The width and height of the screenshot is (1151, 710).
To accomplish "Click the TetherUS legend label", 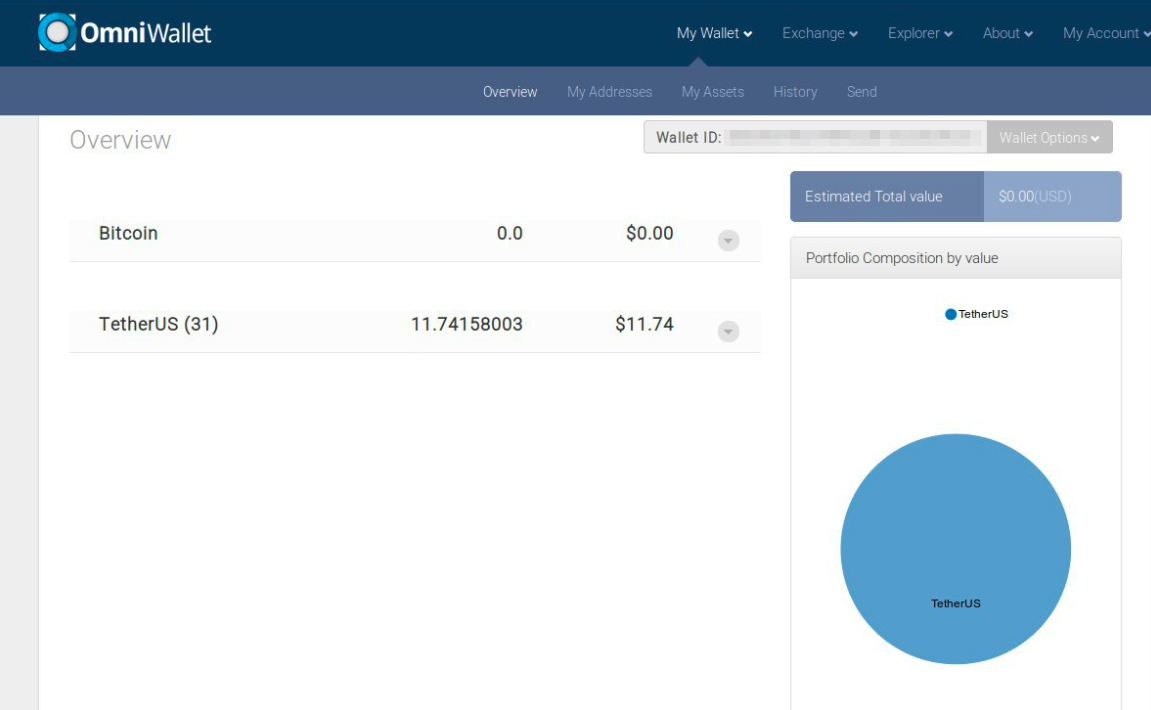I will pos(984,314).
